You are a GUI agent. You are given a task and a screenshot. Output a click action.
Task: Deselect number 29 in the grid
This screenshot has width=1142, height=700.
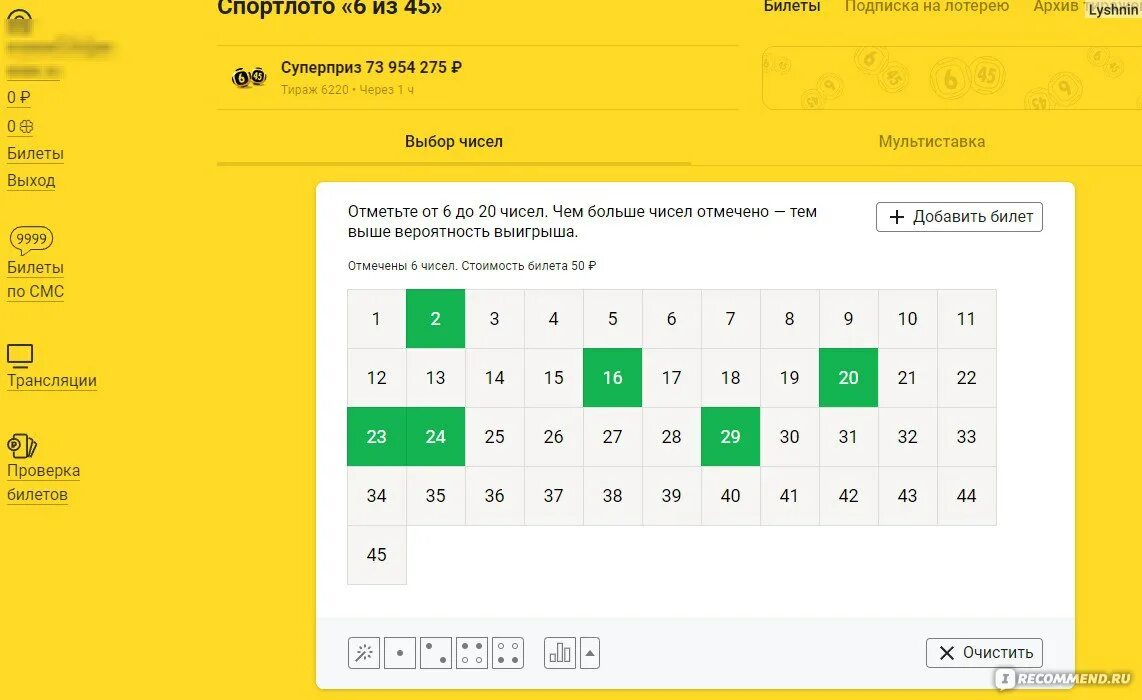pyautogui.click(x=731, y=436)
